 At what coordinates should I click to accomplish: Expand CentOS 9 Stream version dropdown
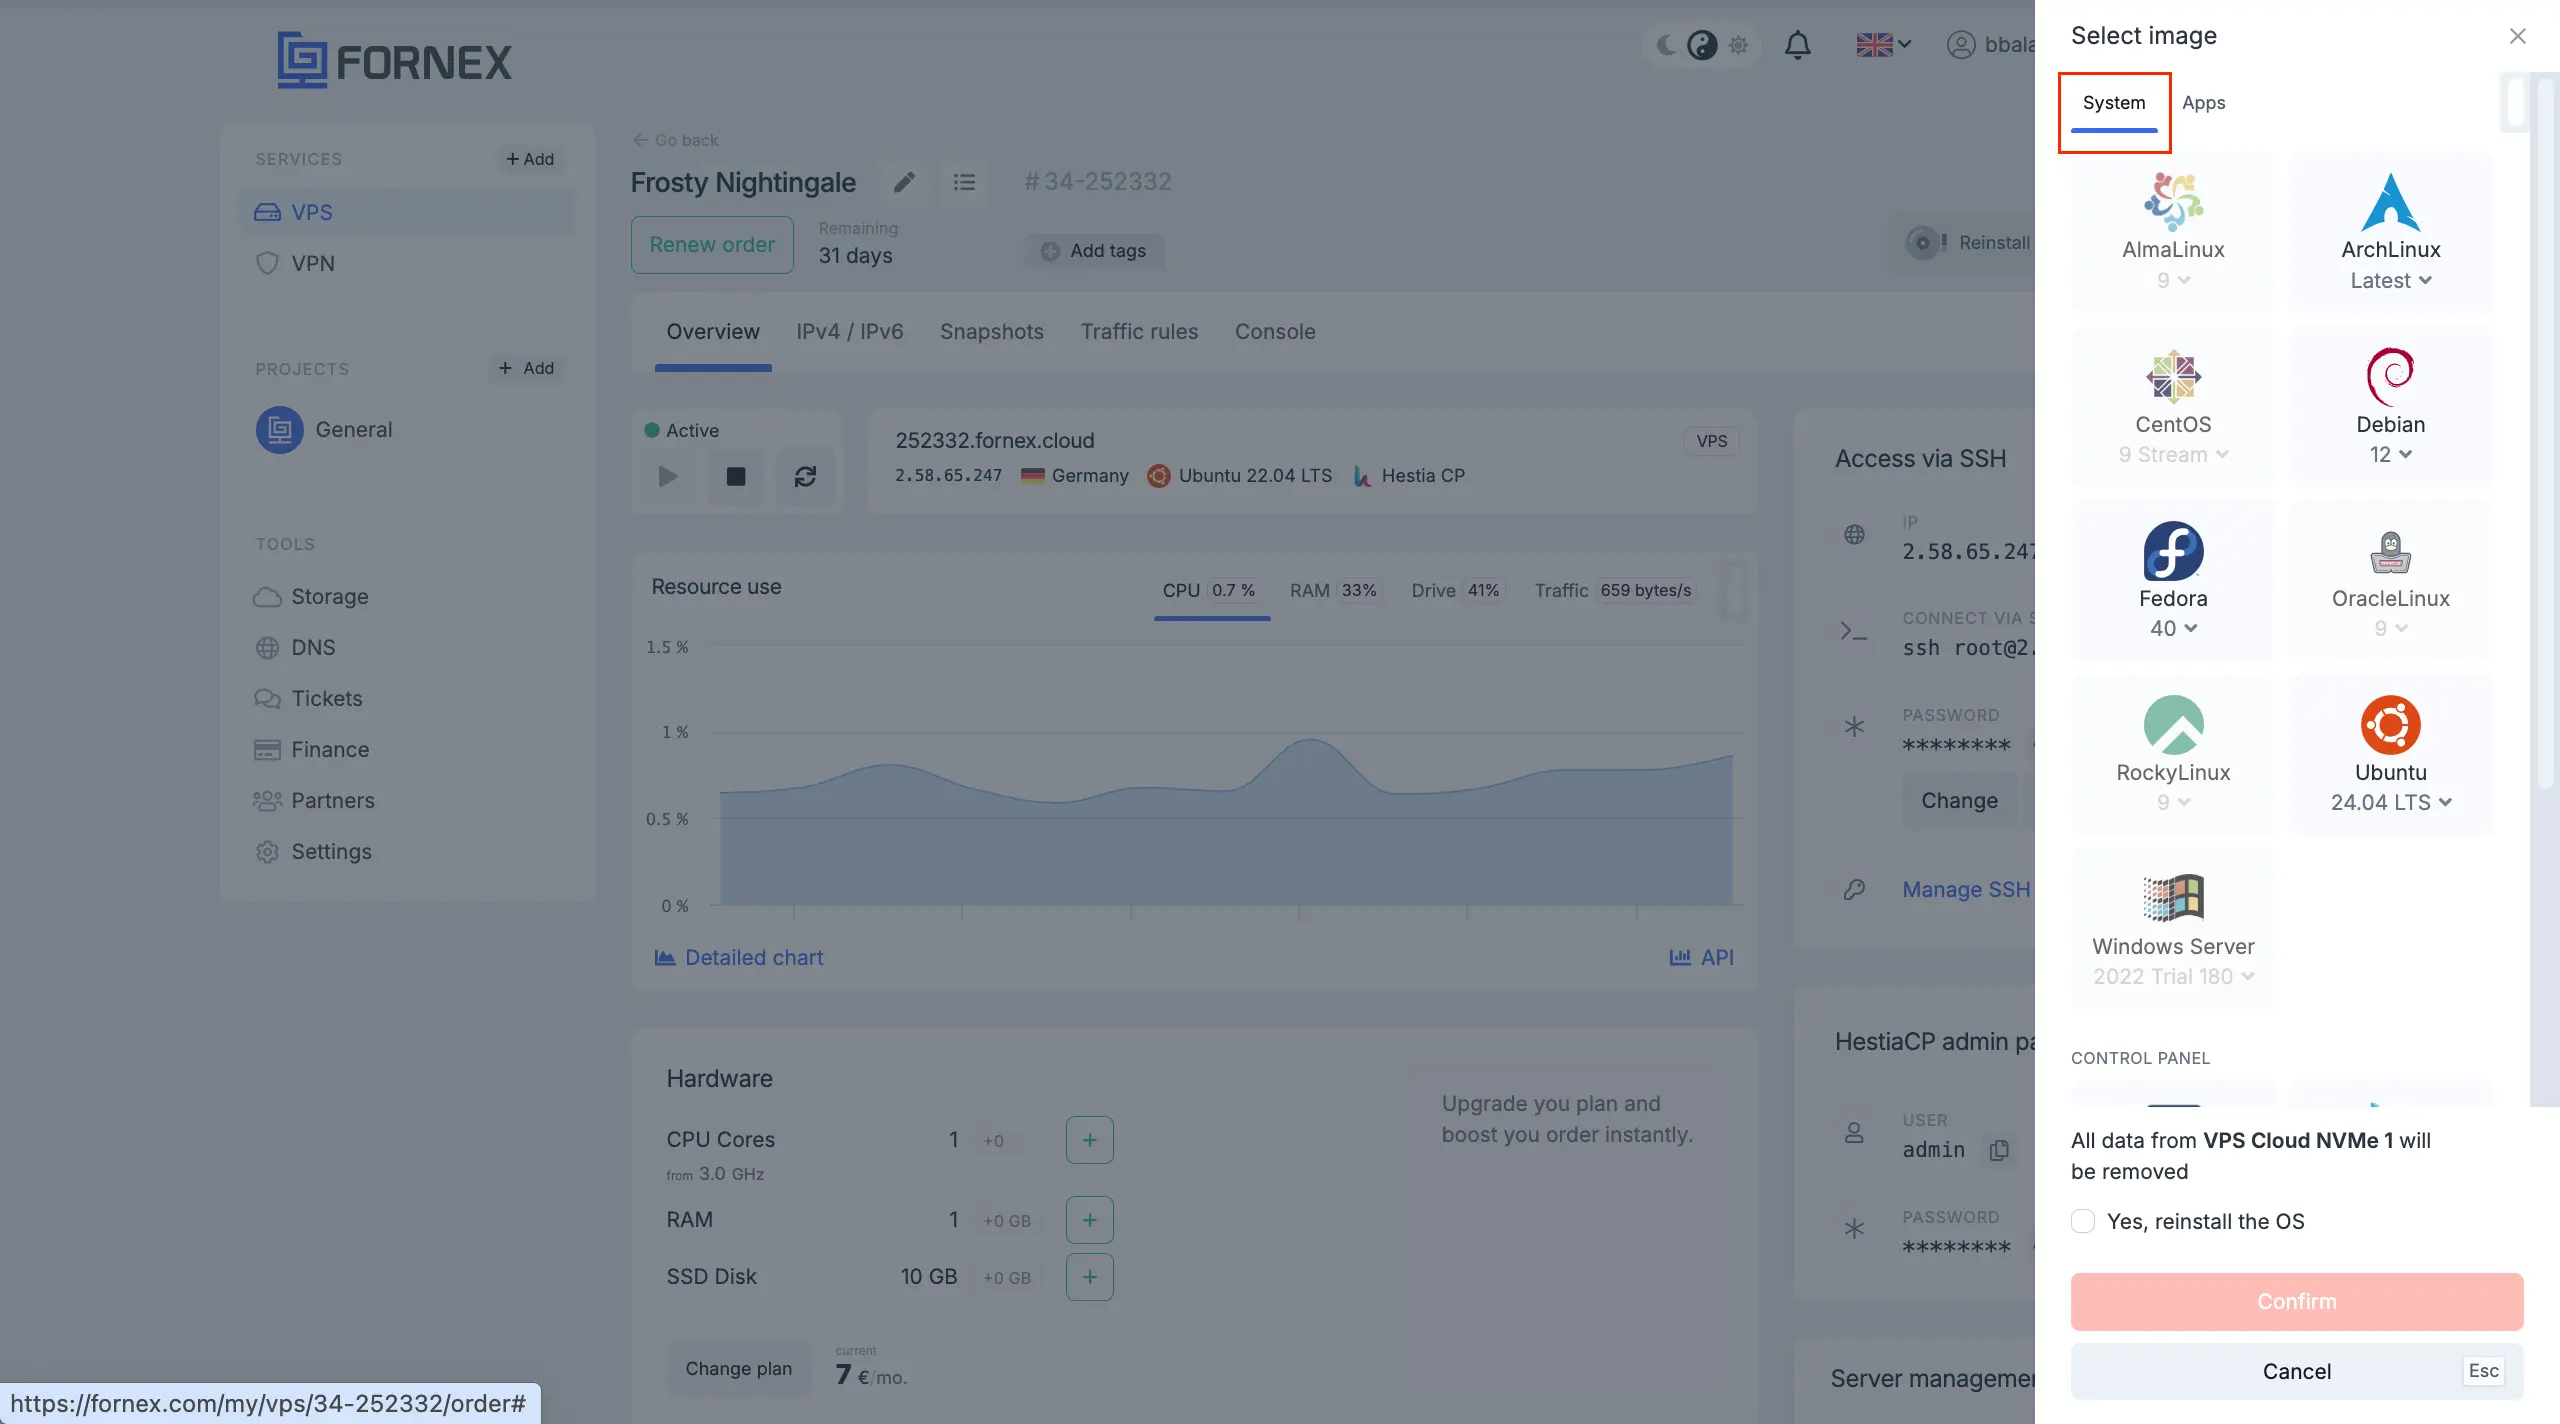[2173, 454]
